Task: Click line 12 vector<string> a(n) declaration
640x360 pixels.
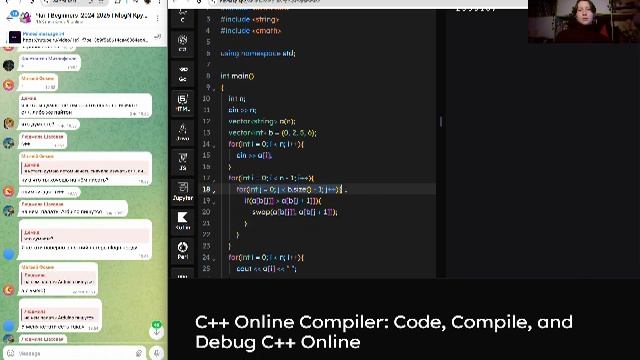Action: point(262,121)
